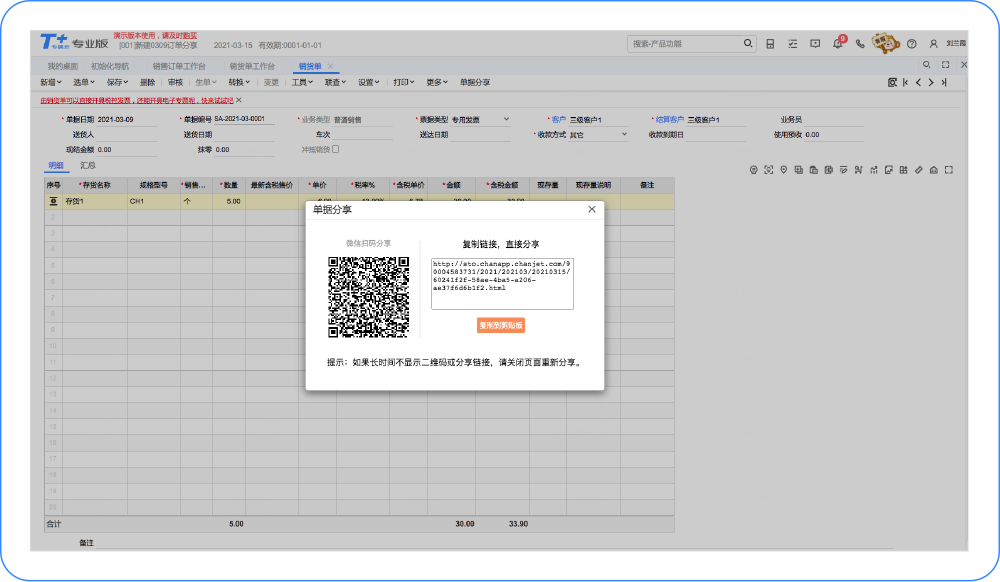Click the 审核 toolbar button
This screenshot has width=1000, height=582.
175,83
